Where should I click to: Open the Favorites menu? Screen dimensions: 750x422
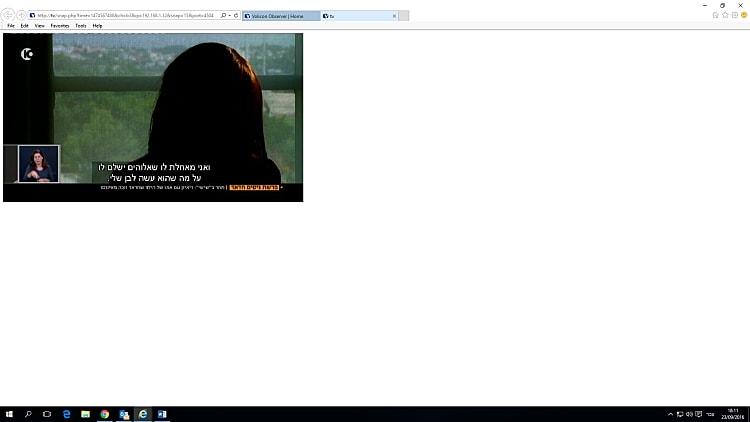click(60, 26)
